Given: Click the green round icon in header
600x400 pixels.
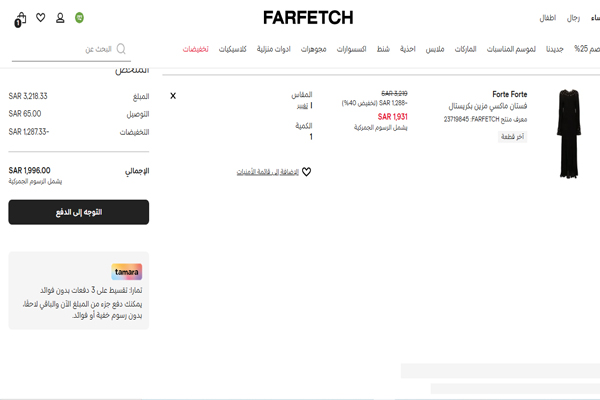Looking at the screenshot, I should 79,18.
